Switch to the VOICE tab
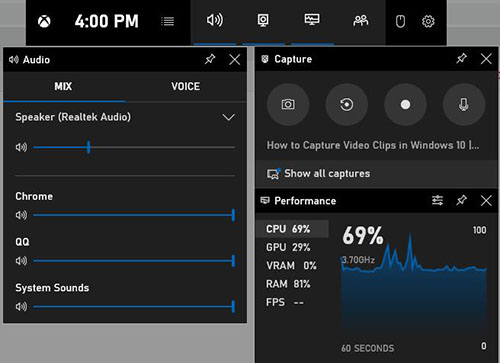500x363 pixels. 186,87
